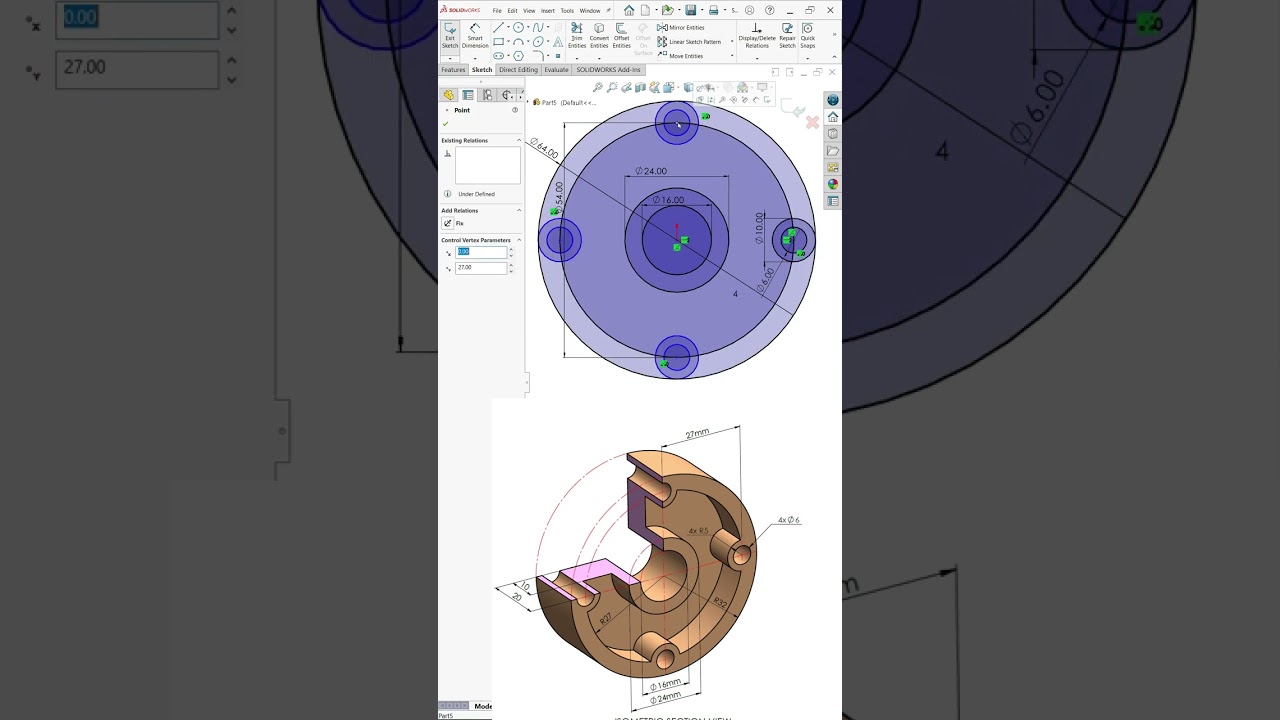The height and width of the screenshot is (720, 1280).
Task: Click the New document icon
Action: click(645, 10)
